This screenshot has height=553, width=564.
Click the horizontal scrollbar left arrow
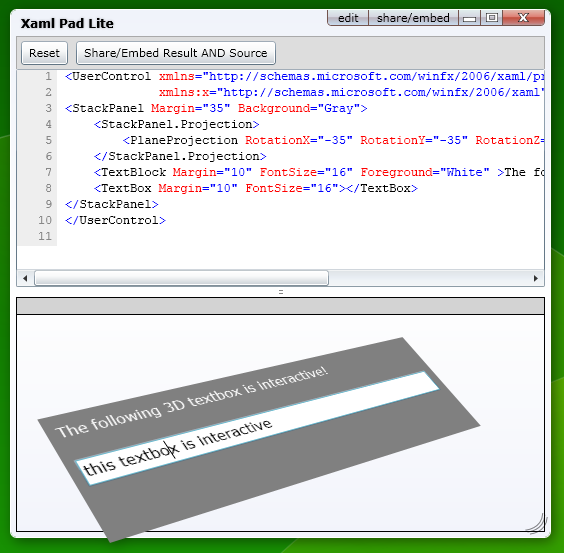[25, 278]
